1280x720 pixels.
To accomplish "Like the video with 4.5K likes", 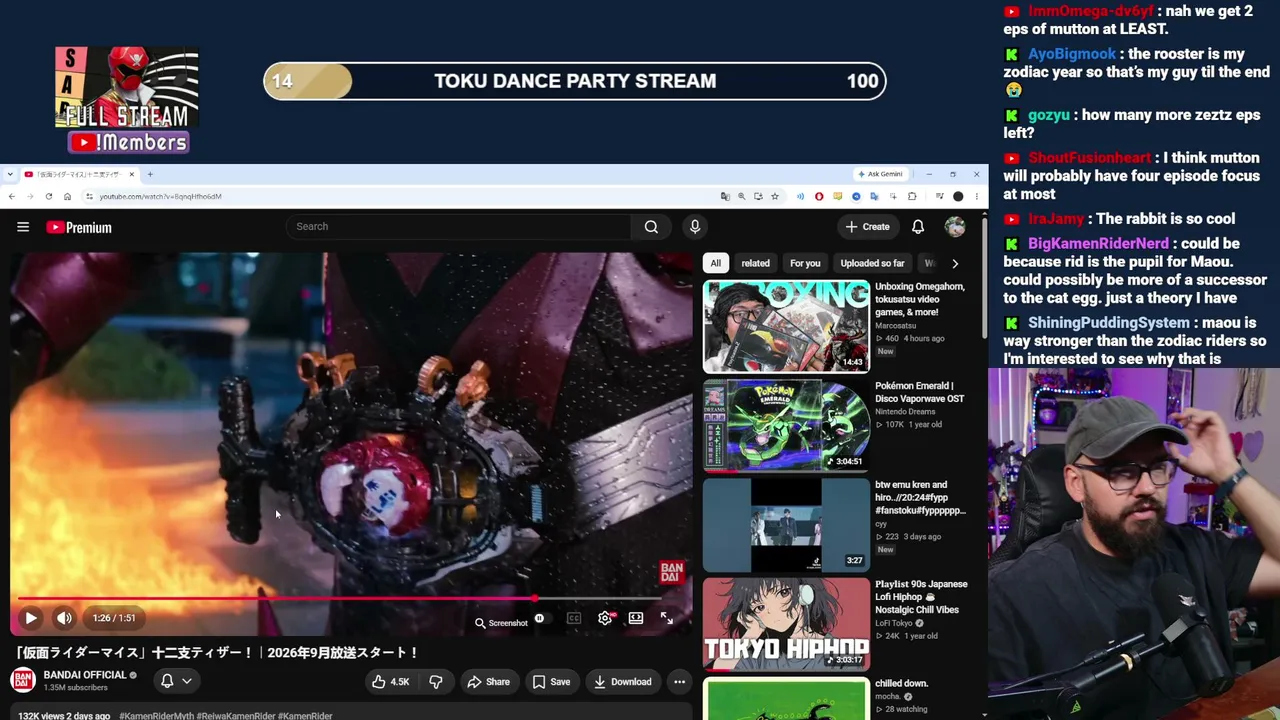I will pyautogui.click(x=390, y=682).
